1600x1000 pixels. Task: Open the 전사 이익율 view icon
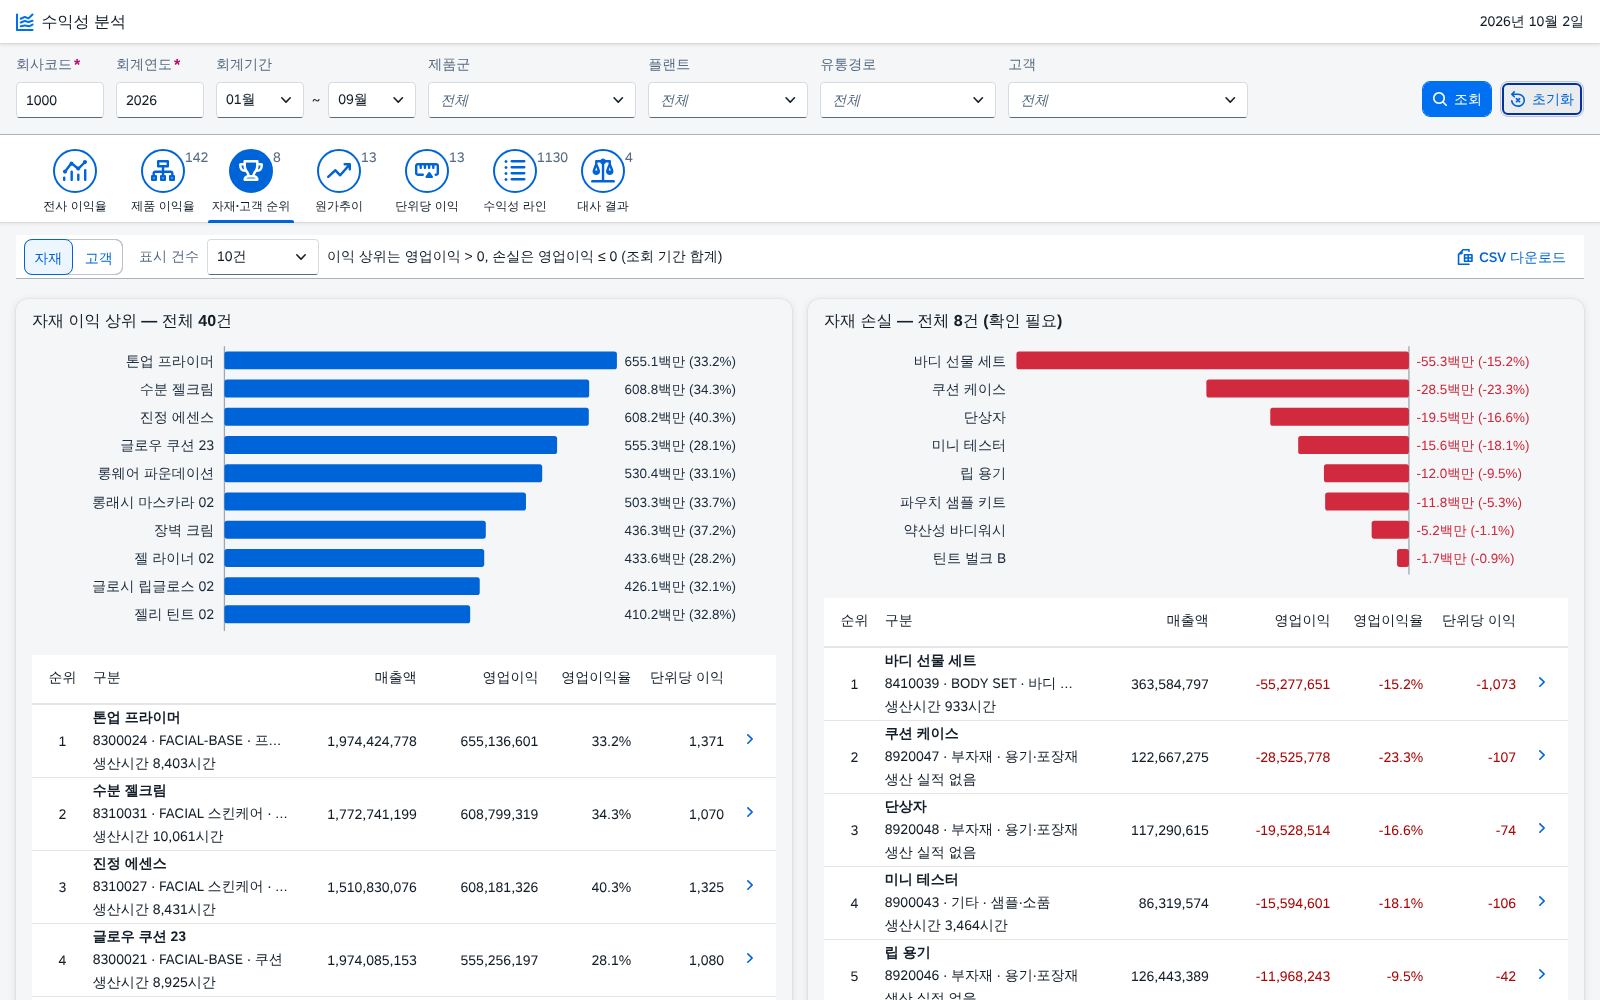(75, 171)
